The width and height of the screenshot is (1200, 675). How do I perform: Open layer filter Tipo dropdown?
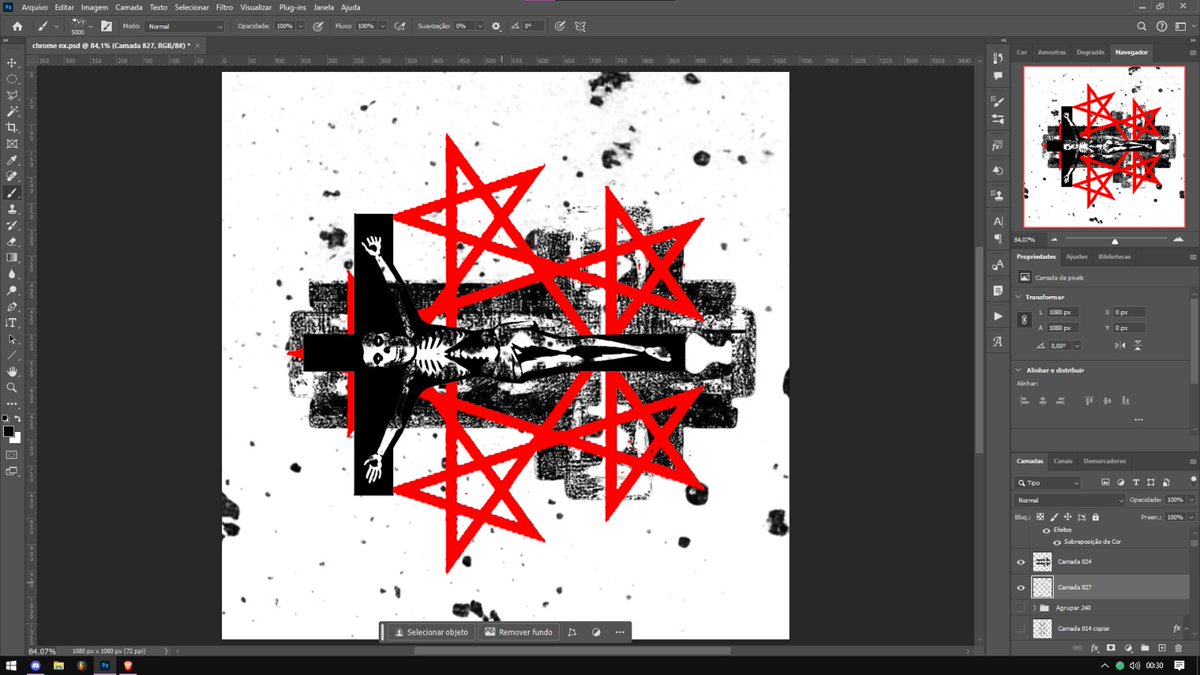point(1049,483)
